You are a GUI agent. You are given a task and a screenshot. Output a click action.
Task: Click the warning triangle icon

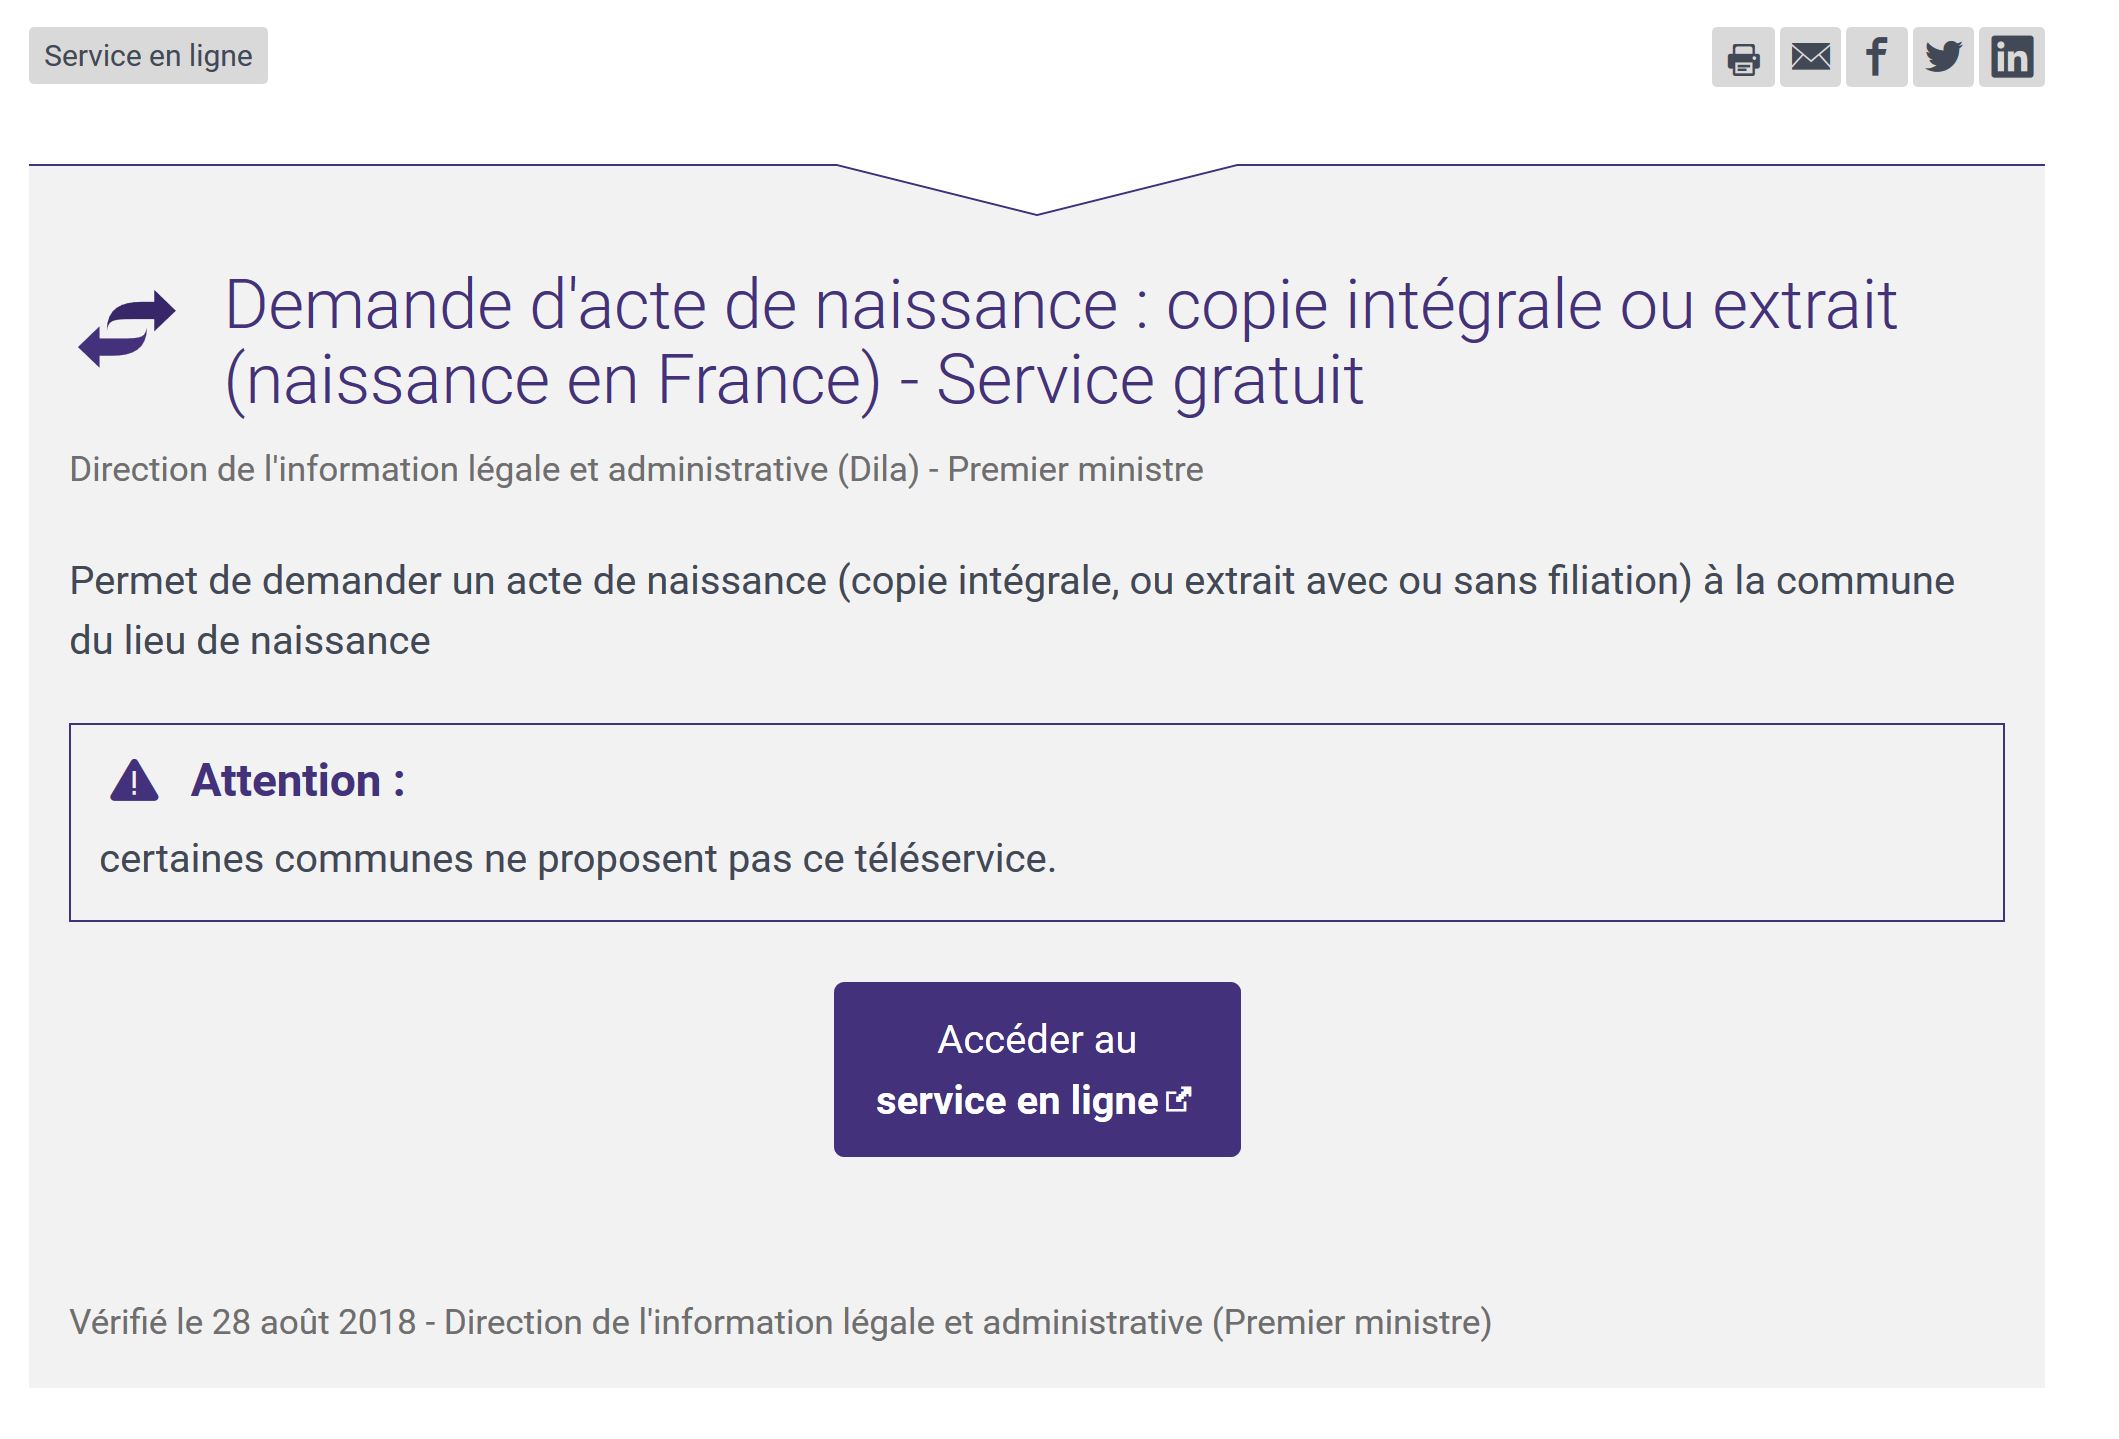(134, 781)
